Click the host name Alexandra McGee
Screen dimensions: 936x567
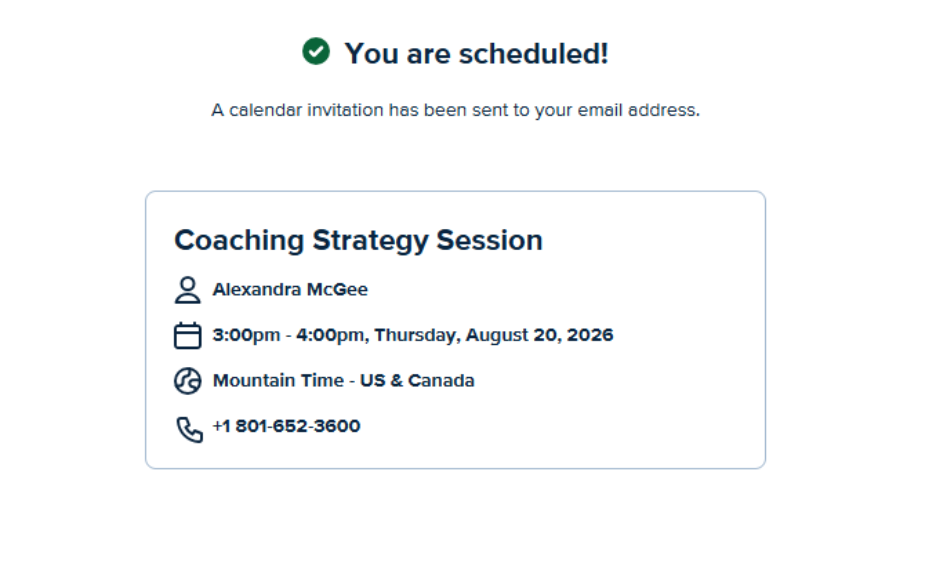pyautogui.click(x=290, y=289)
